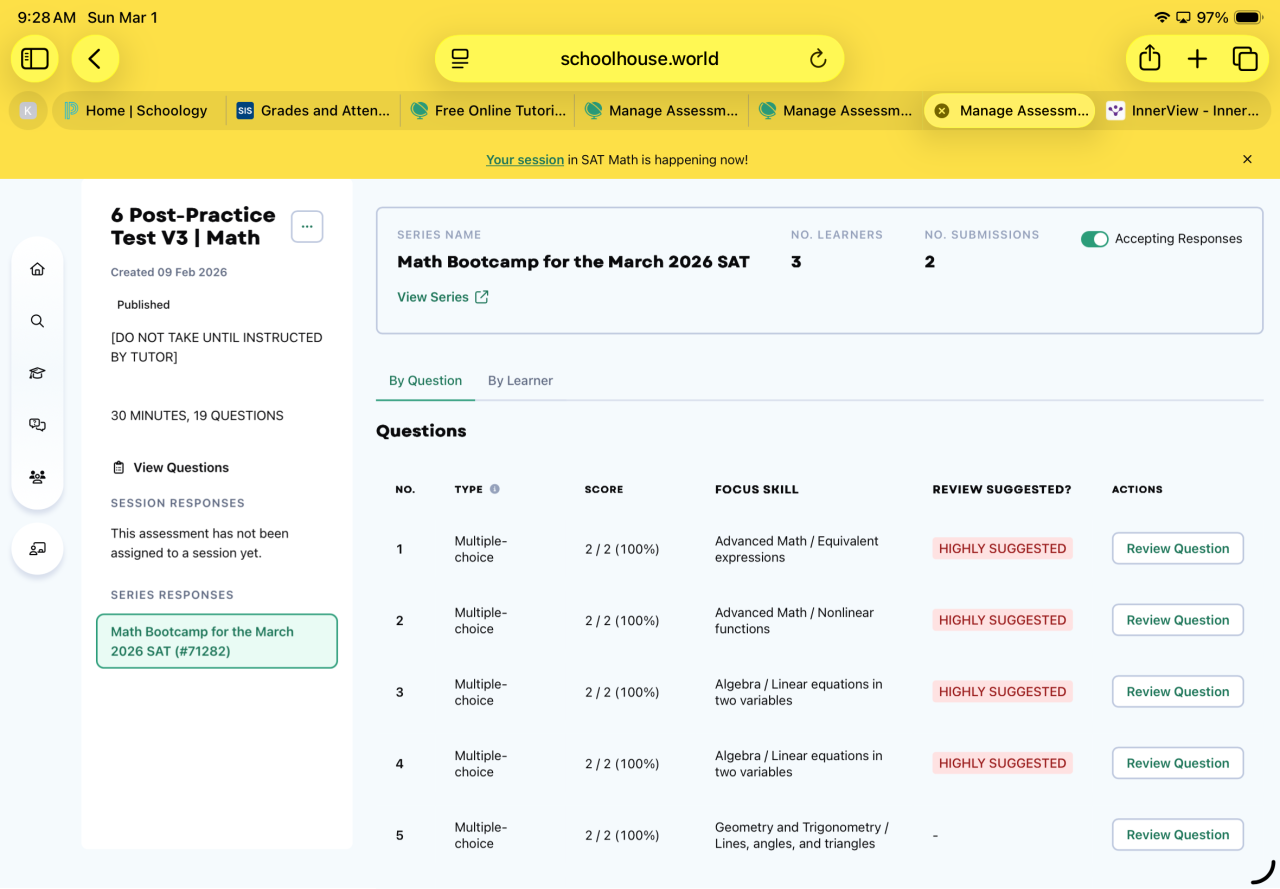Click the tutor dashboard sidebar icon
Viewport: 1280px width, 889px height.
(37, 548)
